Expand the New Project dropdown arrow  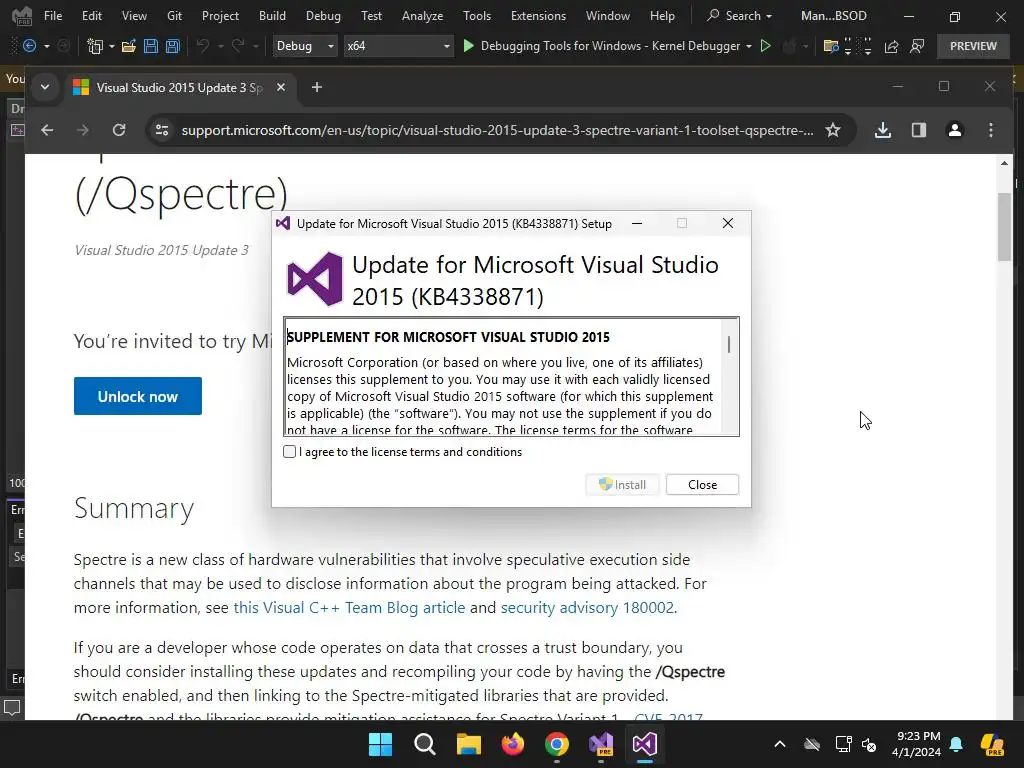click(112, 46)
